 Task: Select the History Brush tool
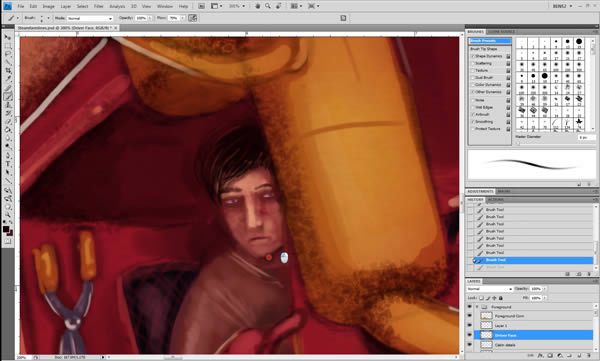pyautogui.click(x=7, y=113)
